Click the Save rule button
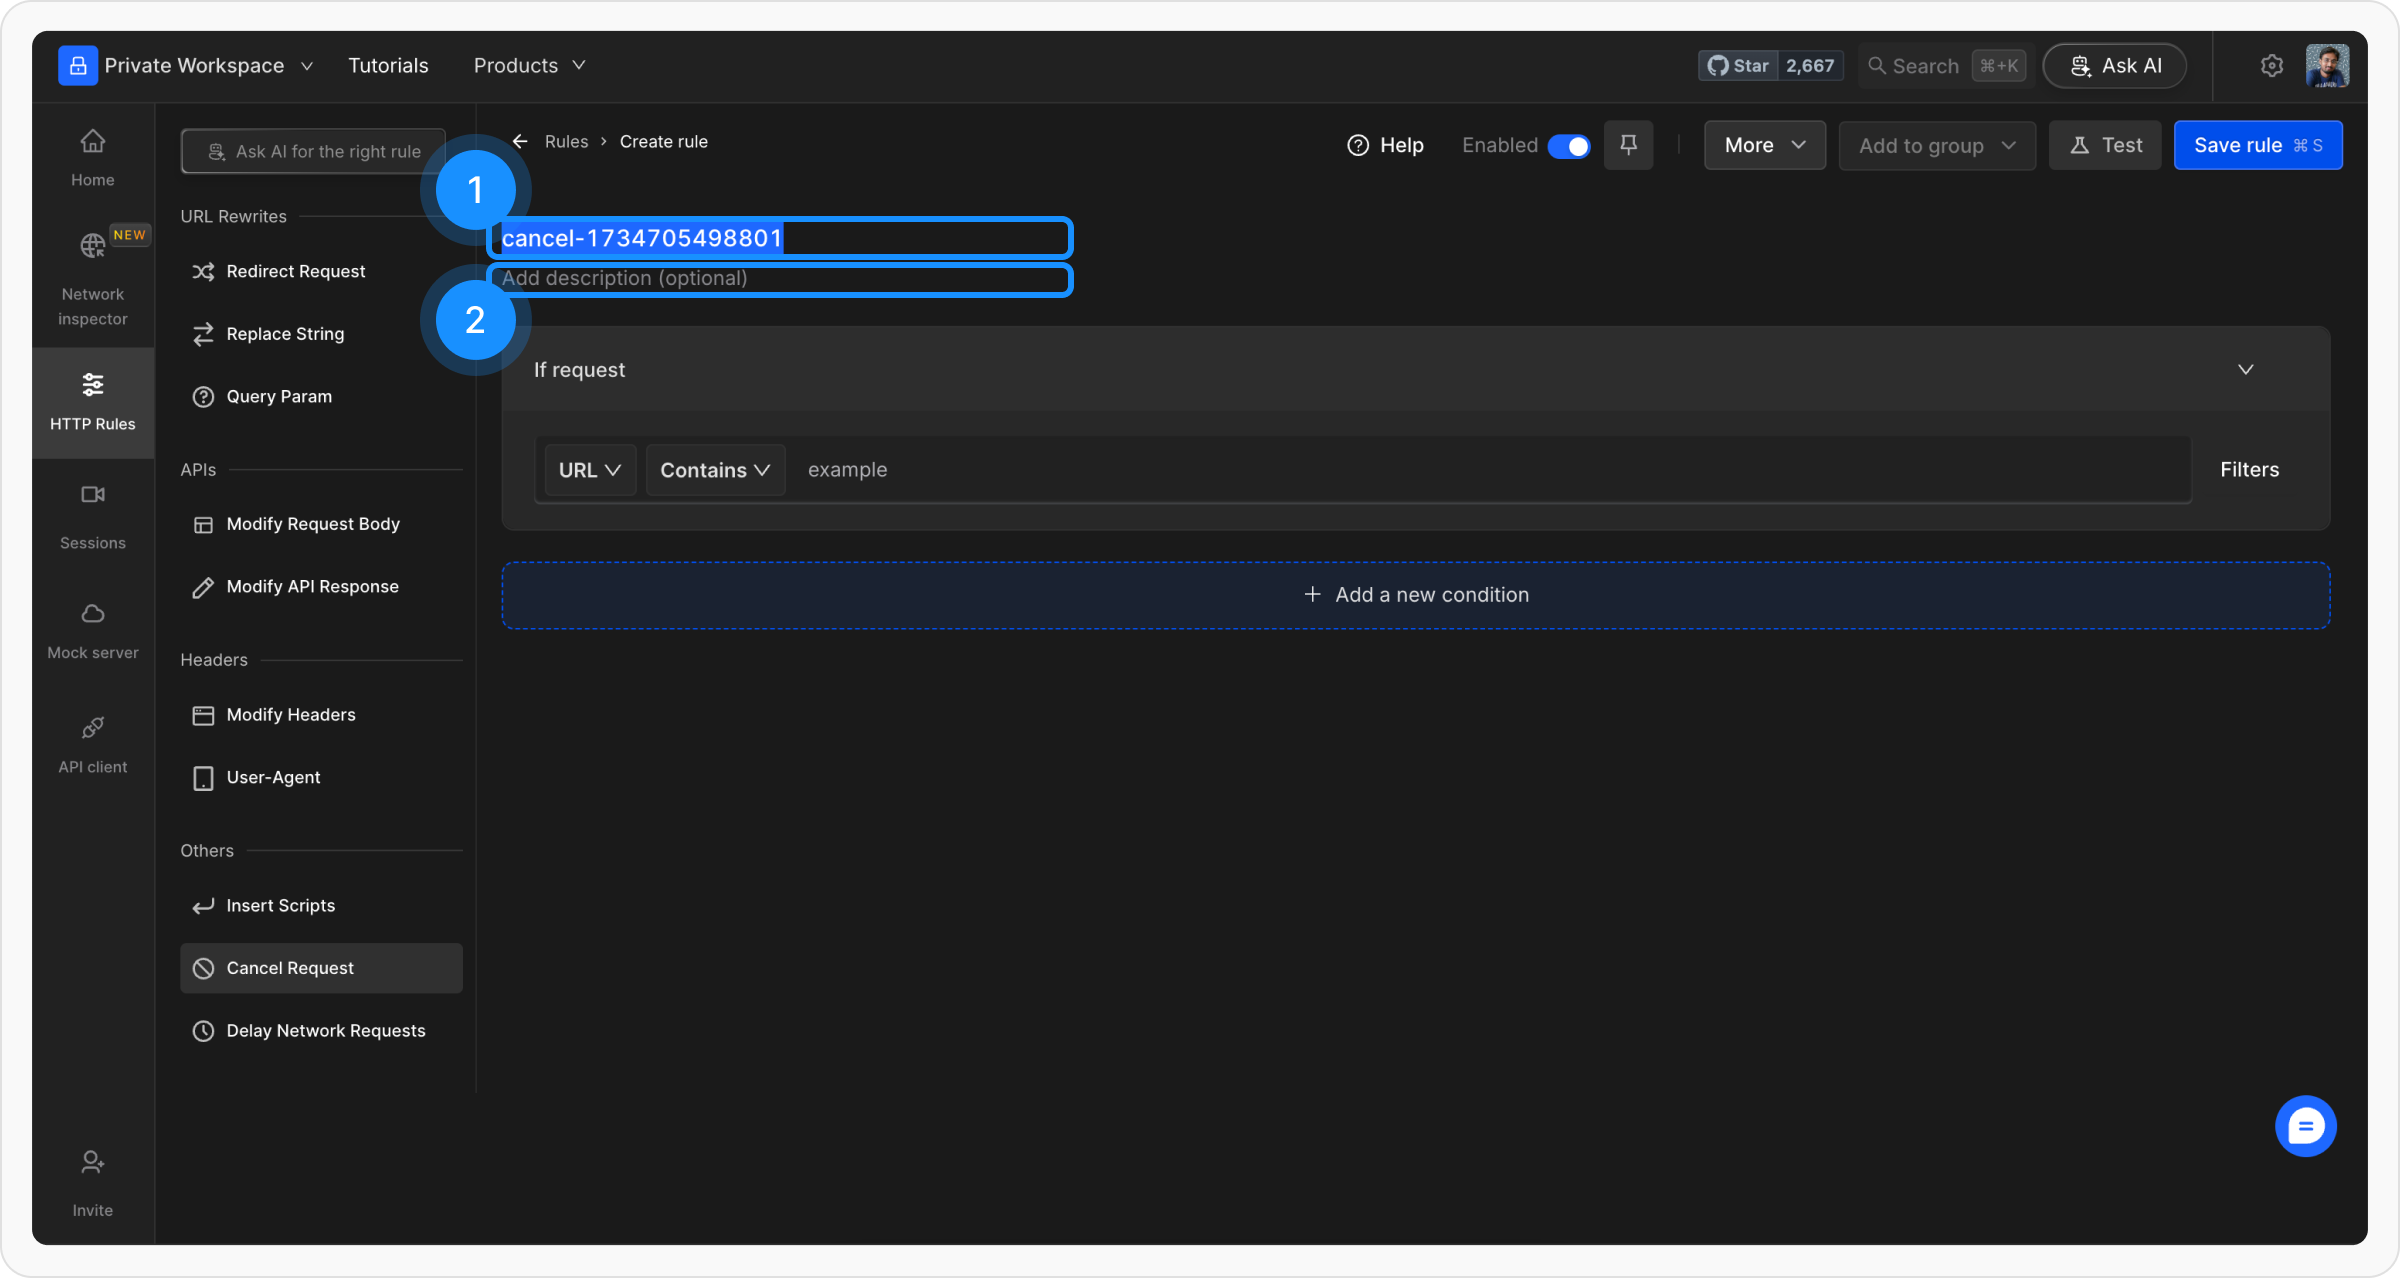The height and width of the screenshot is (1278, 2400). (x=2257, y=146)
